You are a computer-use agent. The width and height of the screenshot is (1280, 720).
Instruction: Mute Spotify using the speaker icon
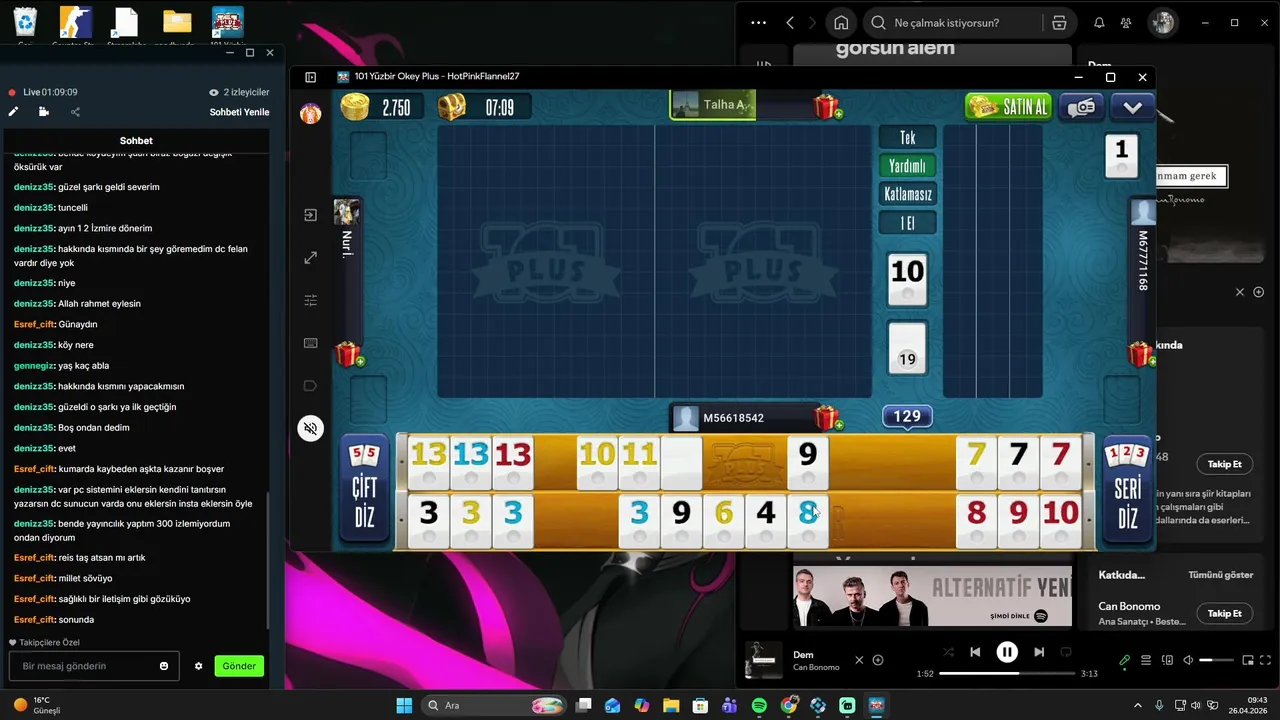pyautogui.click(x=1188, y=660)
